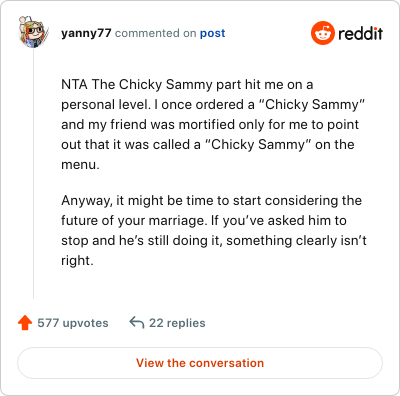This screenshot has height=396, width=400.
Task: Click the first comment paragraph about Chicky Sammy
Action: point(213,124)
